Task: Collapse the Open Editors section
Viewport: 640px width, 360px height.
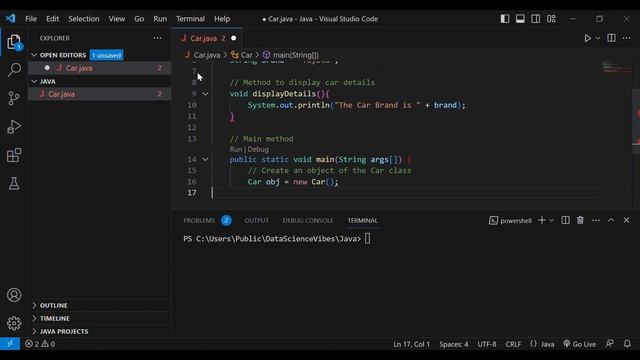Action: coord(34,55)
